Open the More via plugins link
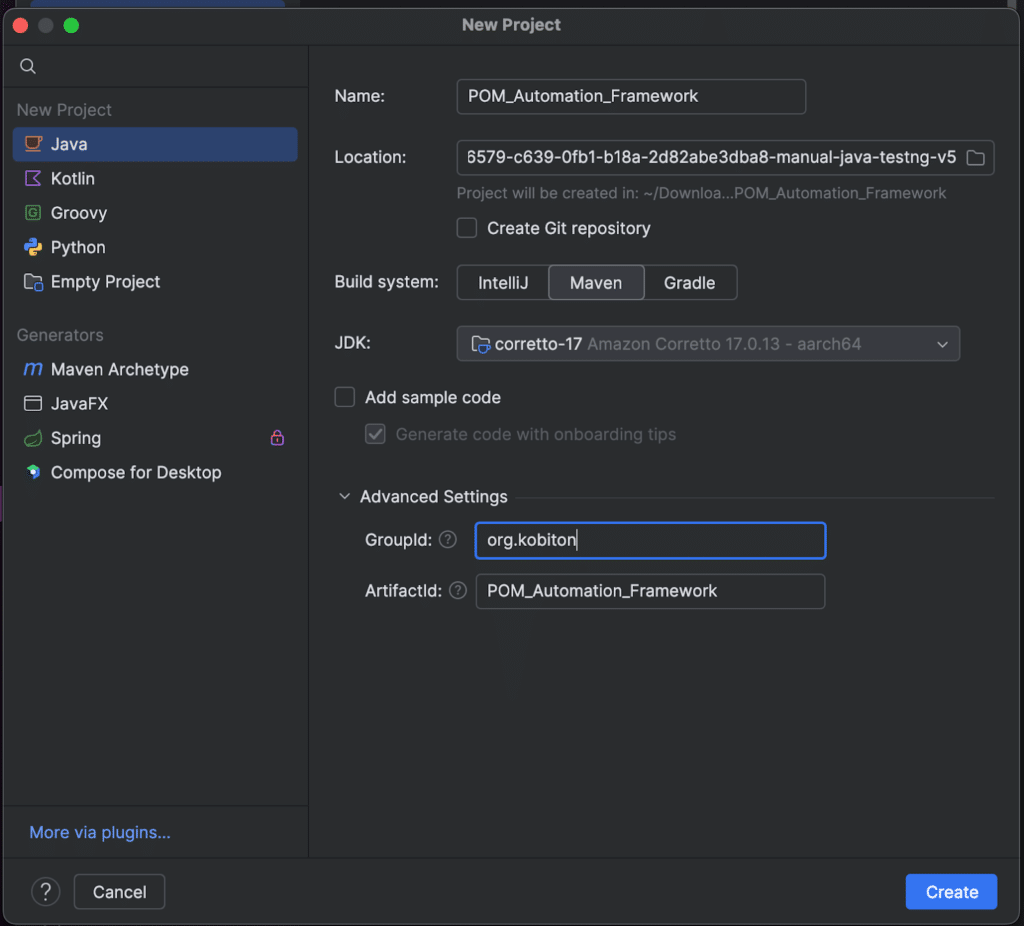Viewport: 1024px width, 926px height. pos(100,832)
